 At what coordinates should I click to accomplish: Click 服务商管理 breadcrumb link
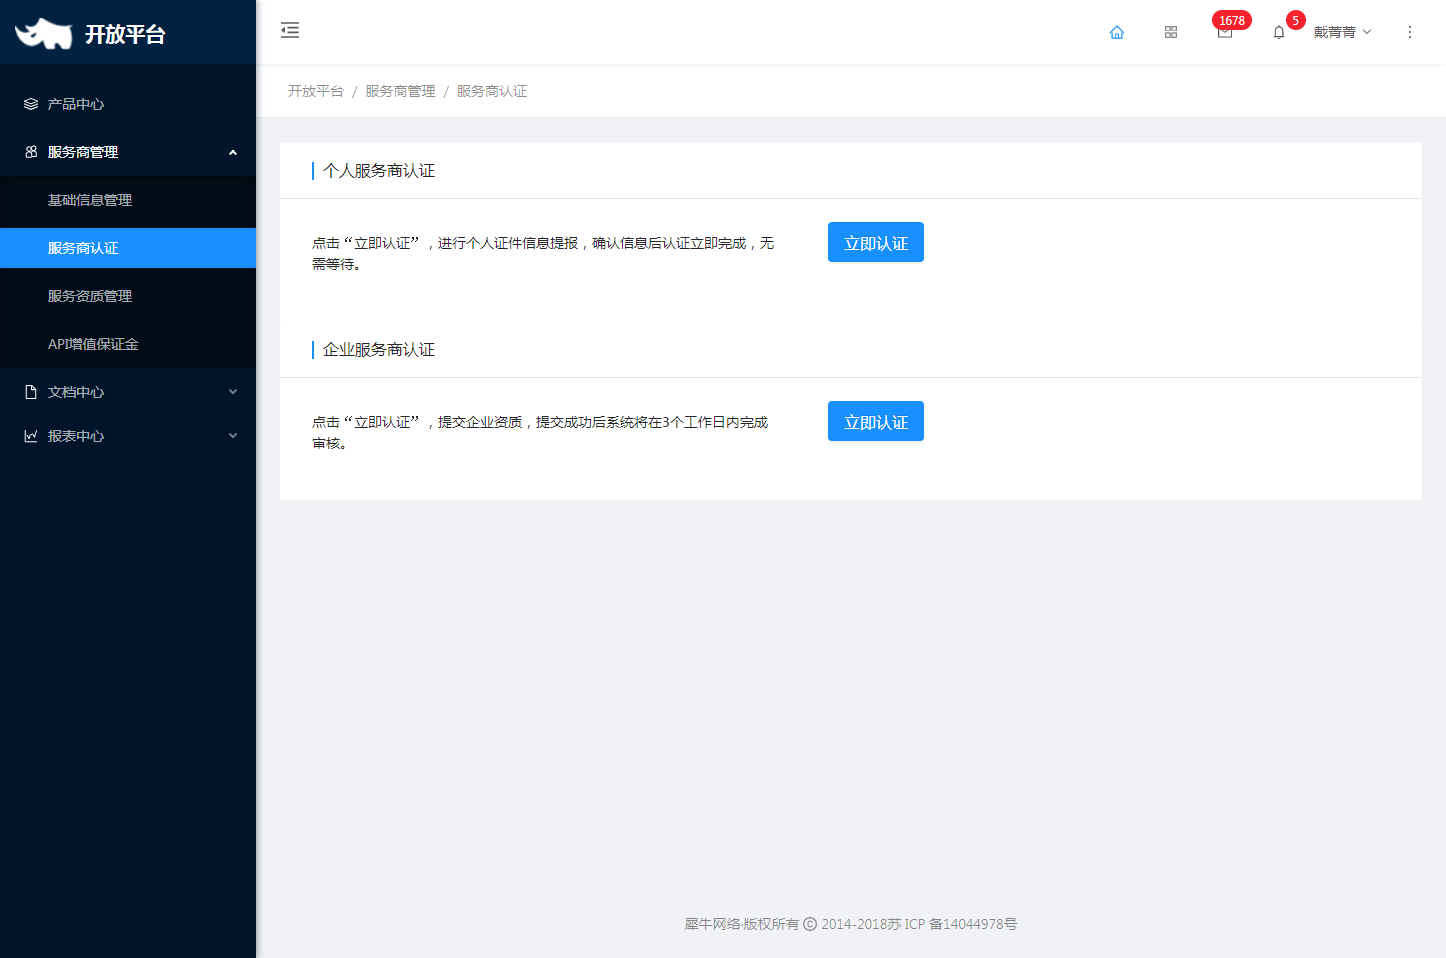coord(400,91)
